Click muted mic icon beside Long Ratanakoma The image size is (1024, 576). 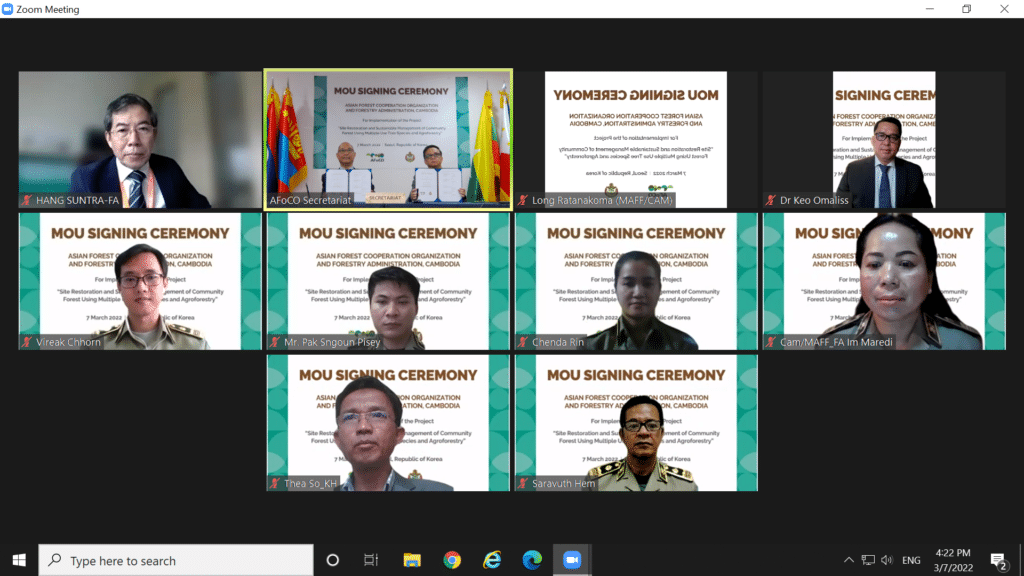click(x=523, y=200)
